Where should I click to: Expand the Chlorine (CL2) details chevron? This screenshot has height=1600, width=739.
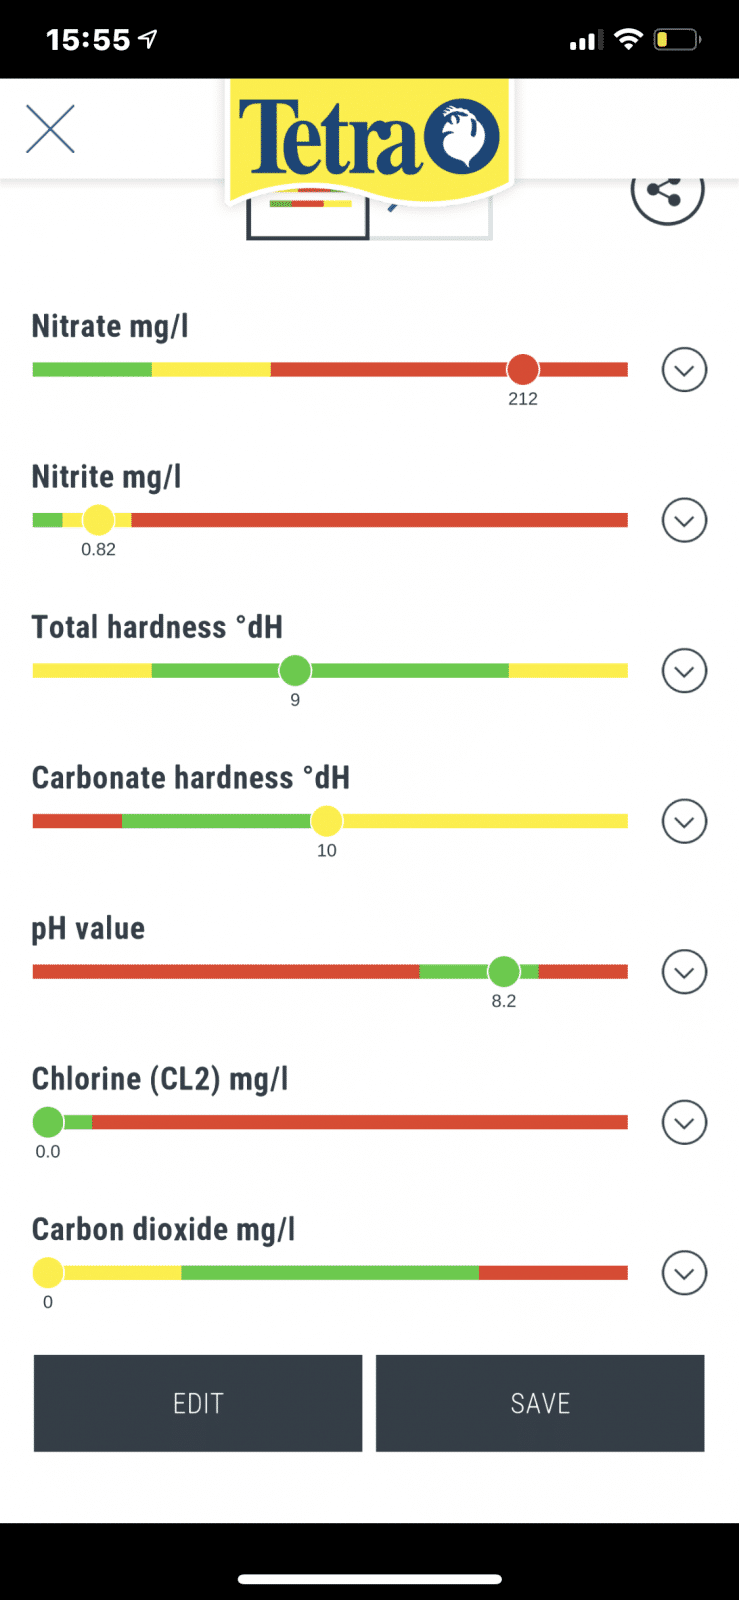(x=684, y=1122)
